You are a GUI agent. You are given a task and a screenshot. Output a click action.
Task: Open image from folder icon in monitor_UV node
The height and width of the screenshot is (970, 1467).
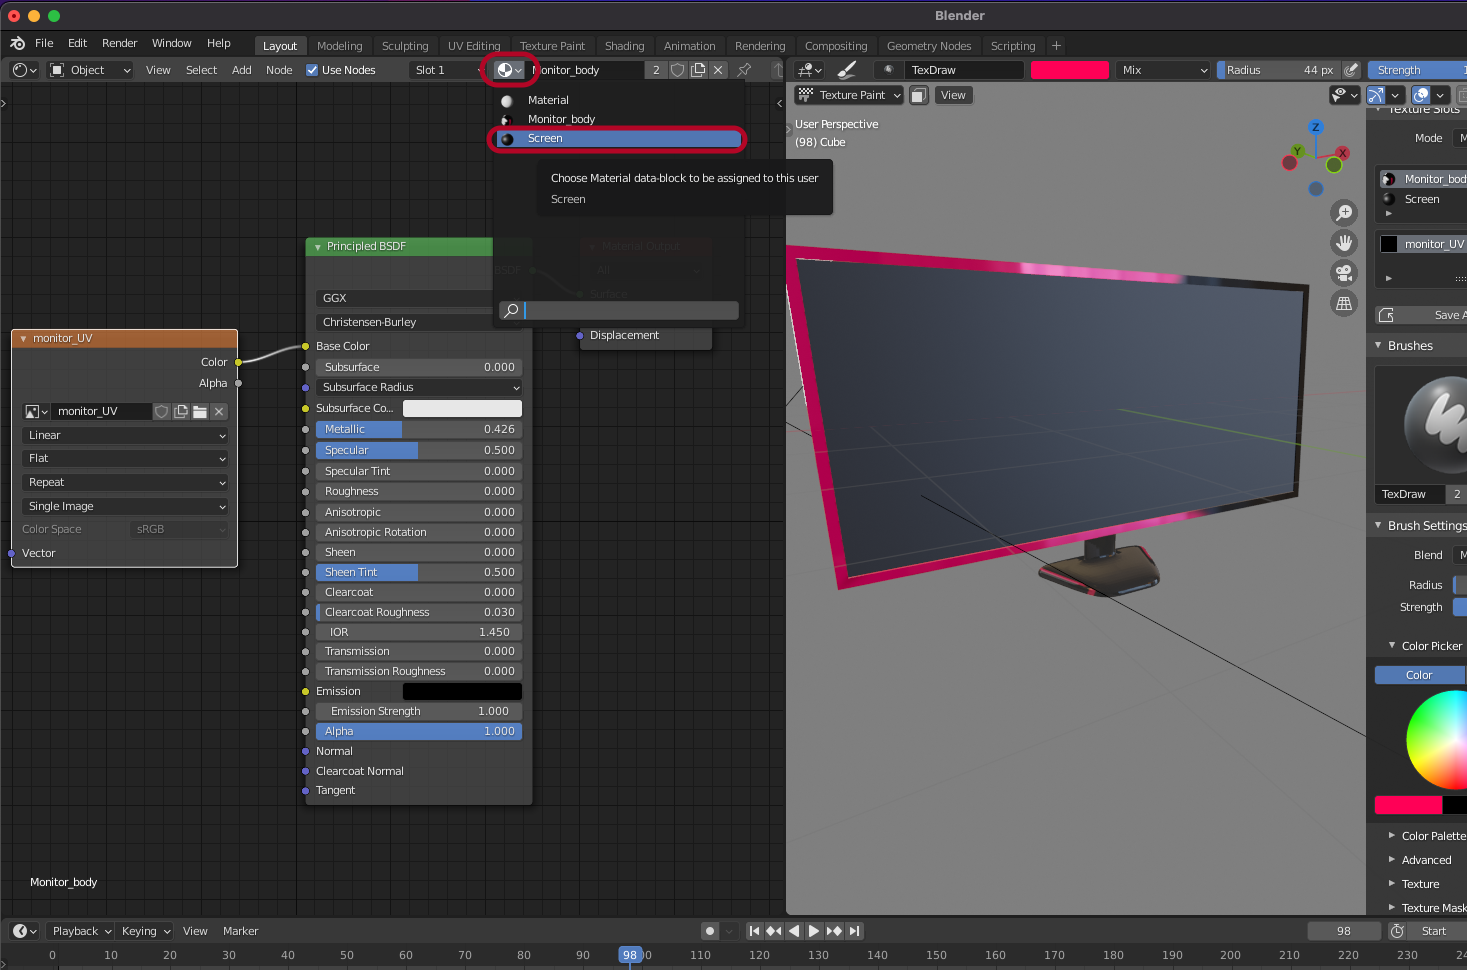click(200, 411)
